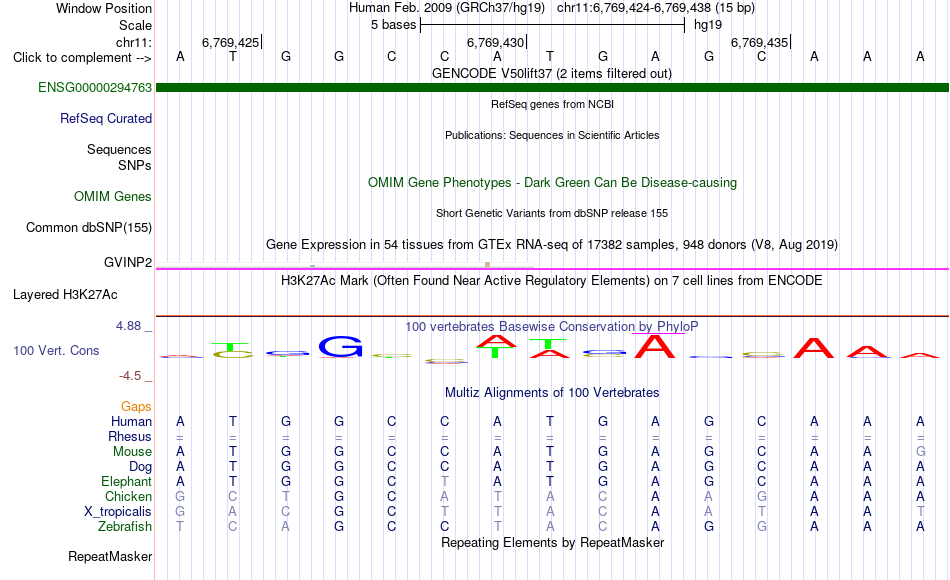Open the H3K27Ac Mark ENCODE title

[551, 281]
